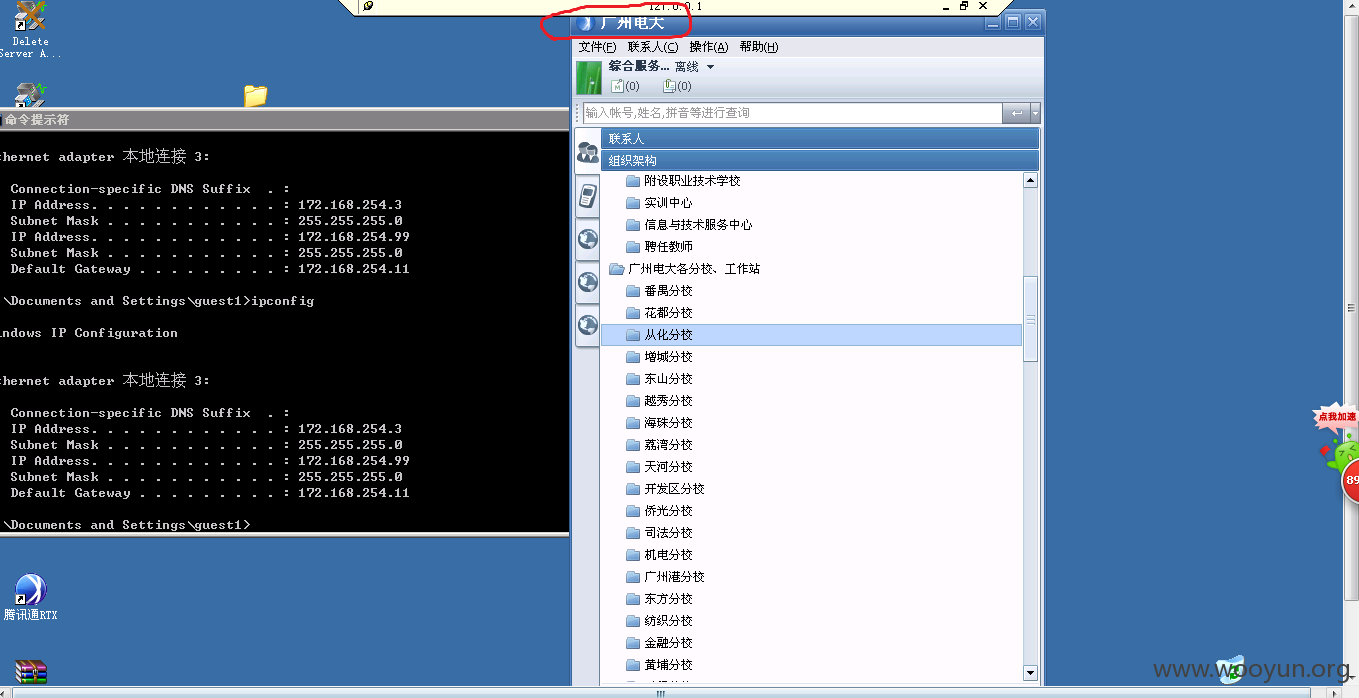Viewport: 1359px width, 698px height.
Task: Select the Delete Server A... desktop icon
Action: coord(30,30)
